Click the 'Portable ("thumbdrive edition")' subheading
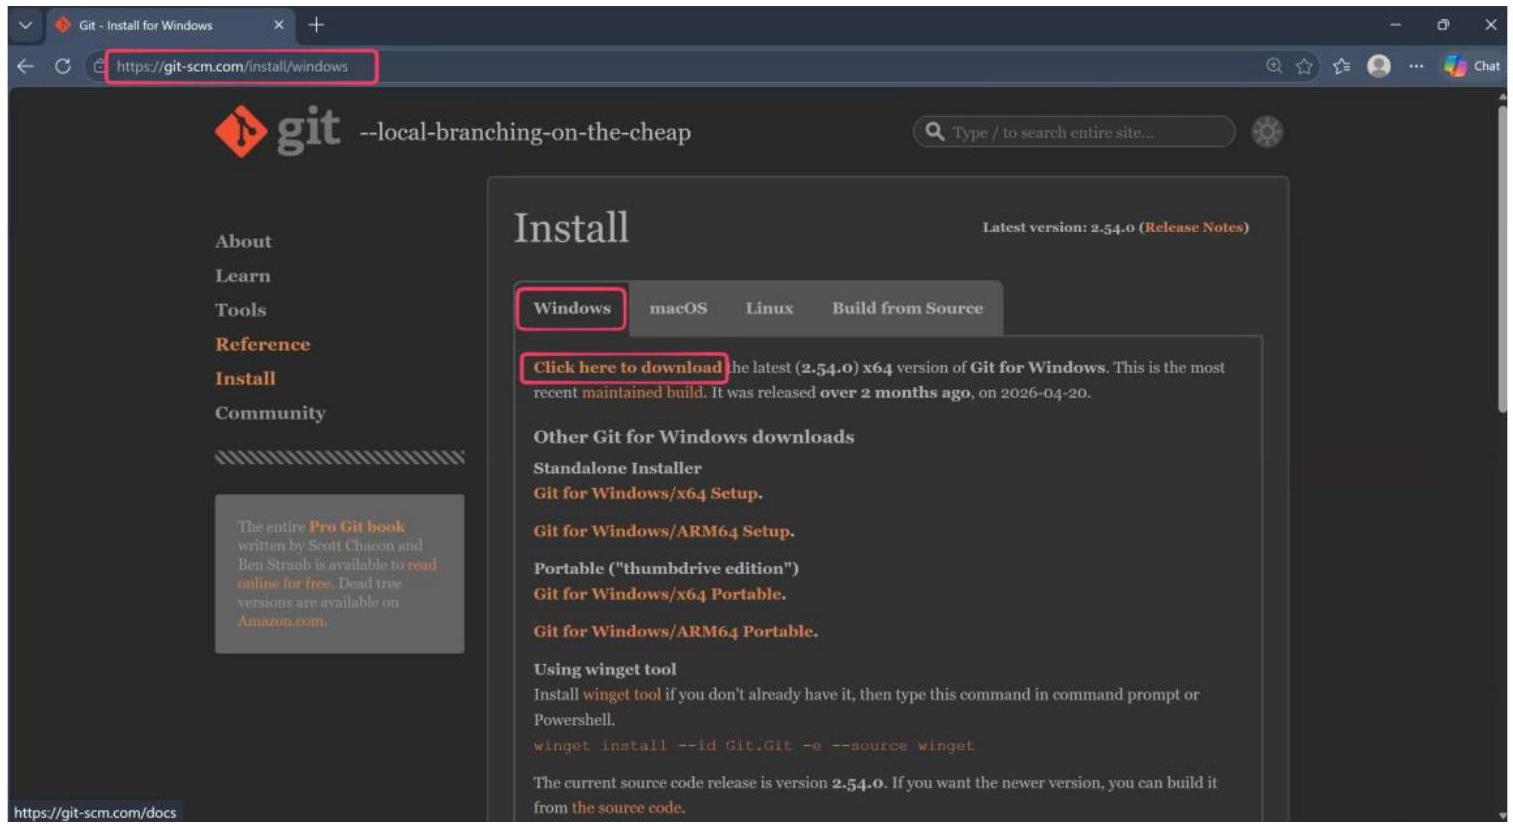 (x=666, y=568)
